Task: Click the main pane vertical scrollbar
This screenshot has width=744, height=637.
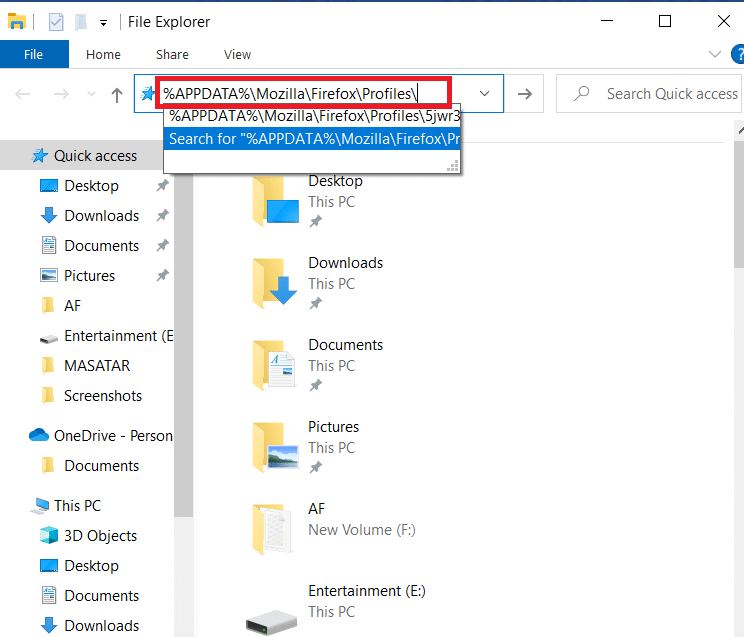Action: [x=739, y=204]
